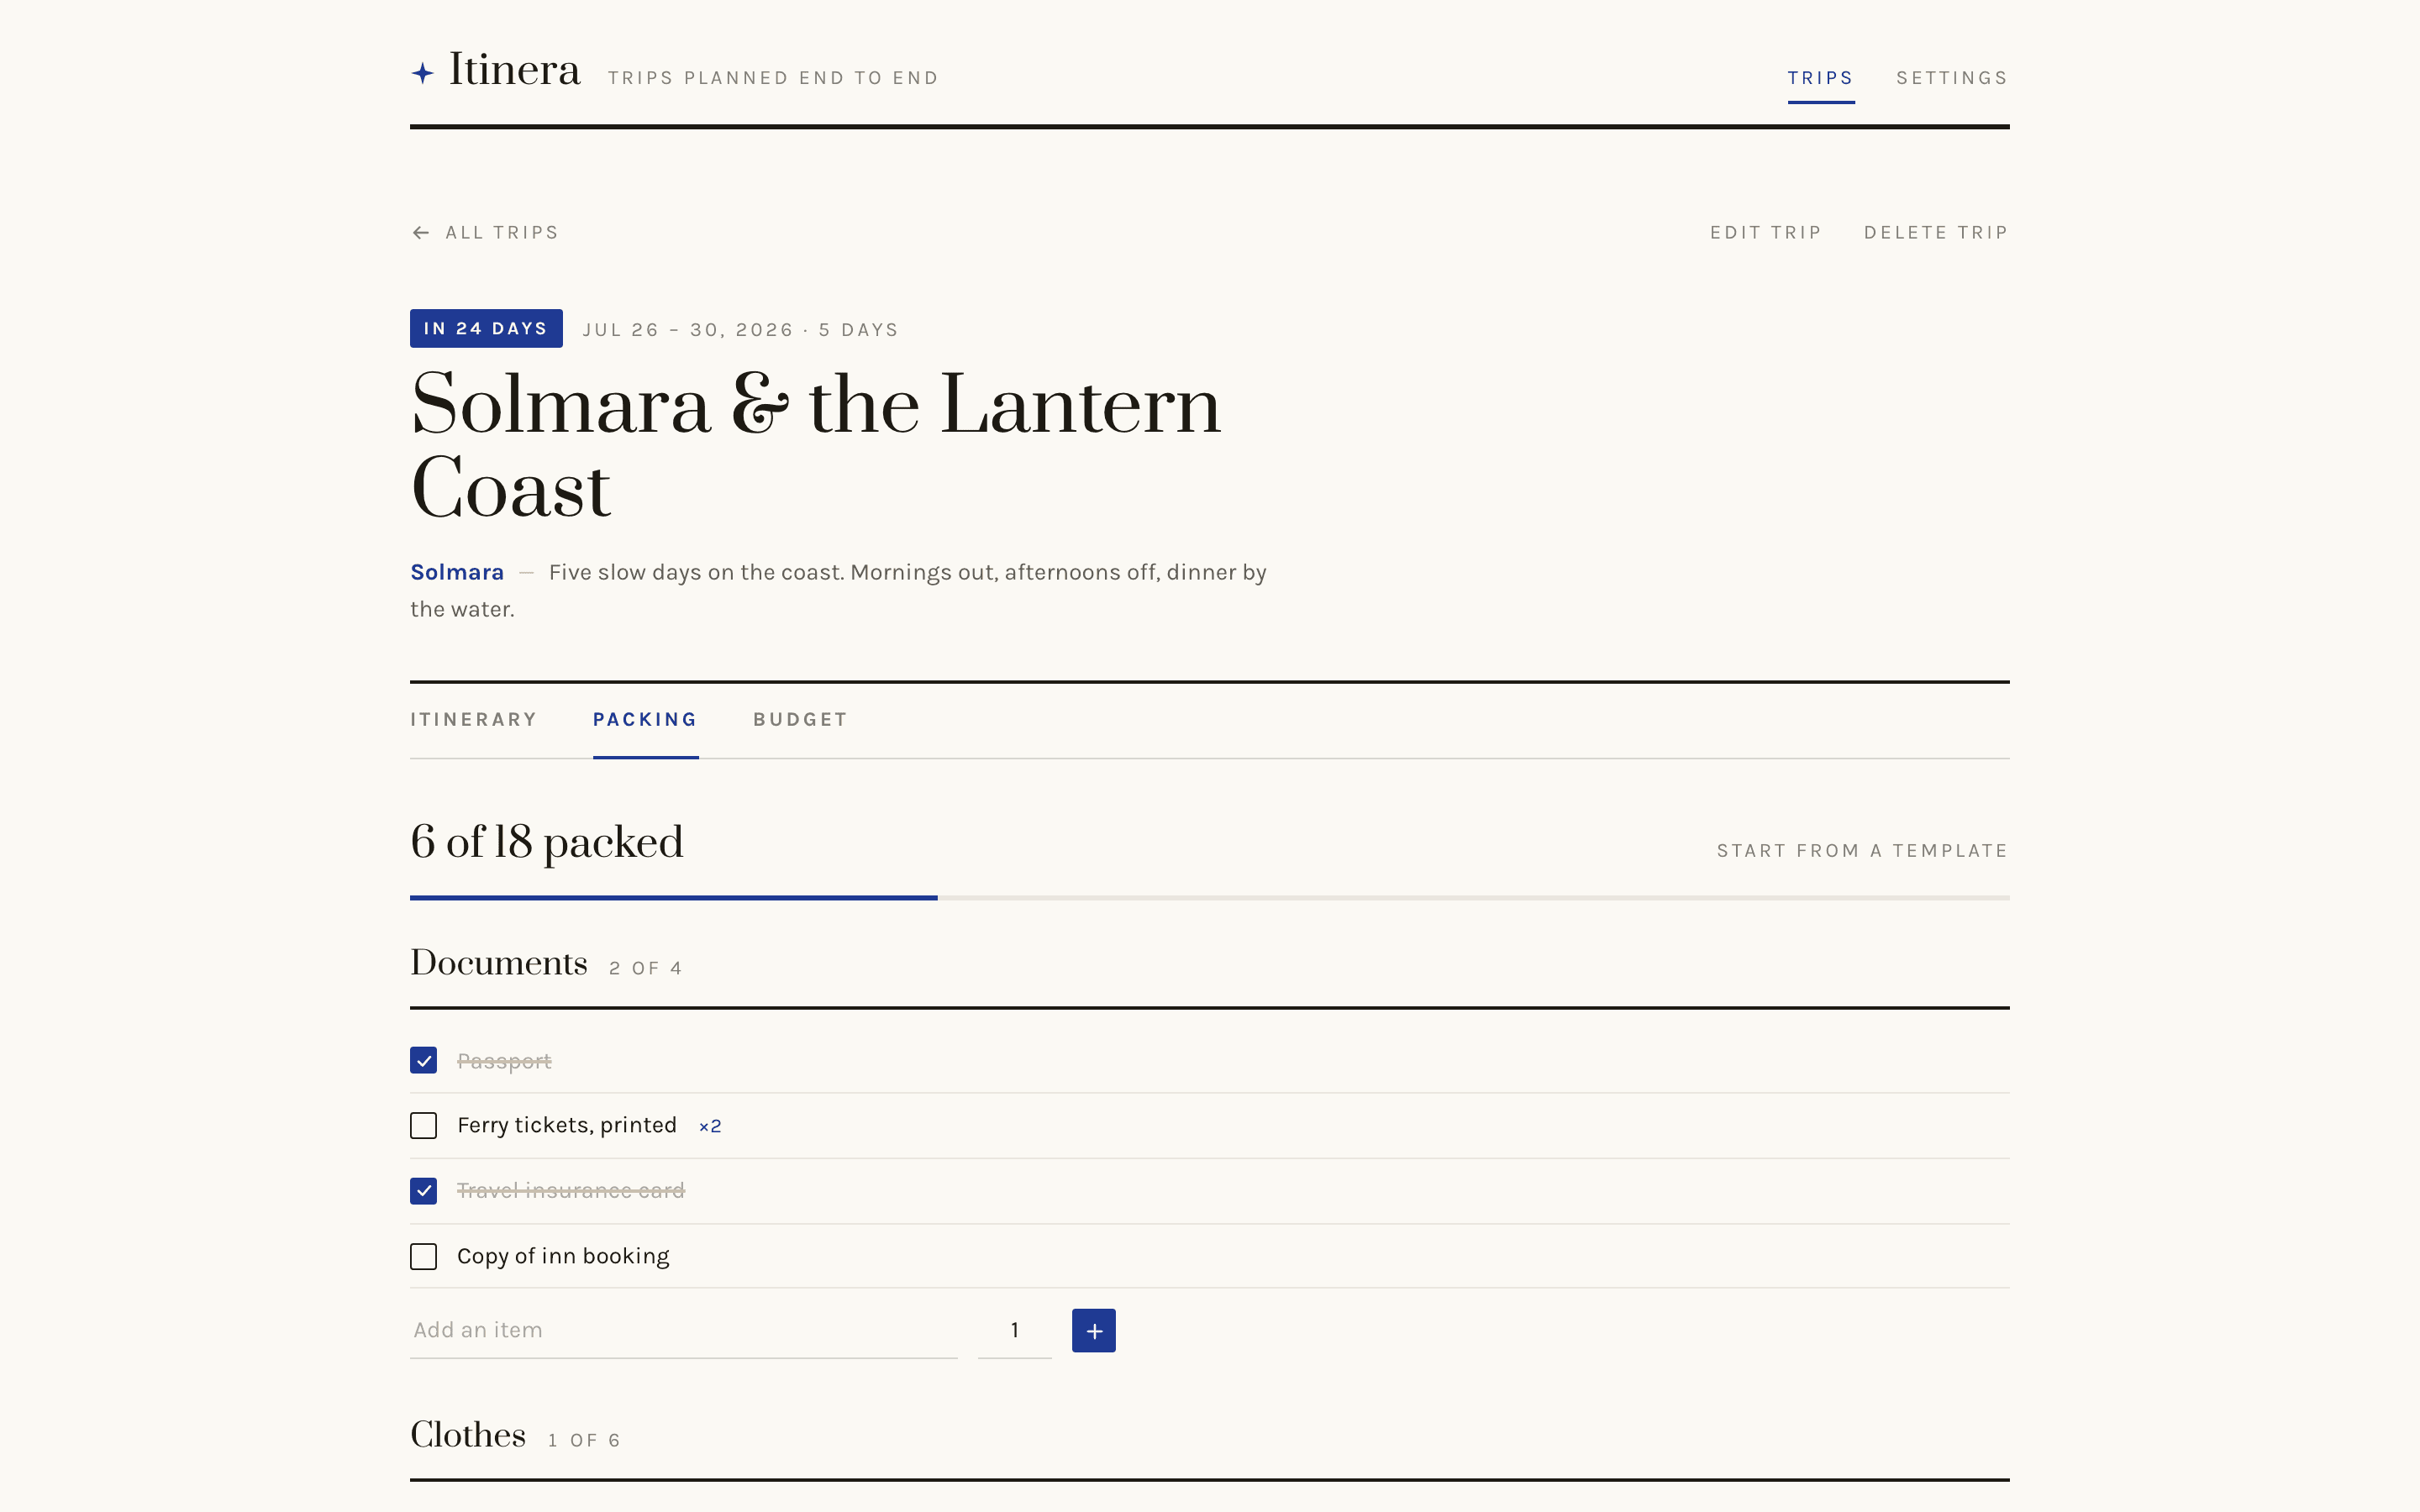
Task: Follow the Solmara destination link
Action: tap(457, 572)
